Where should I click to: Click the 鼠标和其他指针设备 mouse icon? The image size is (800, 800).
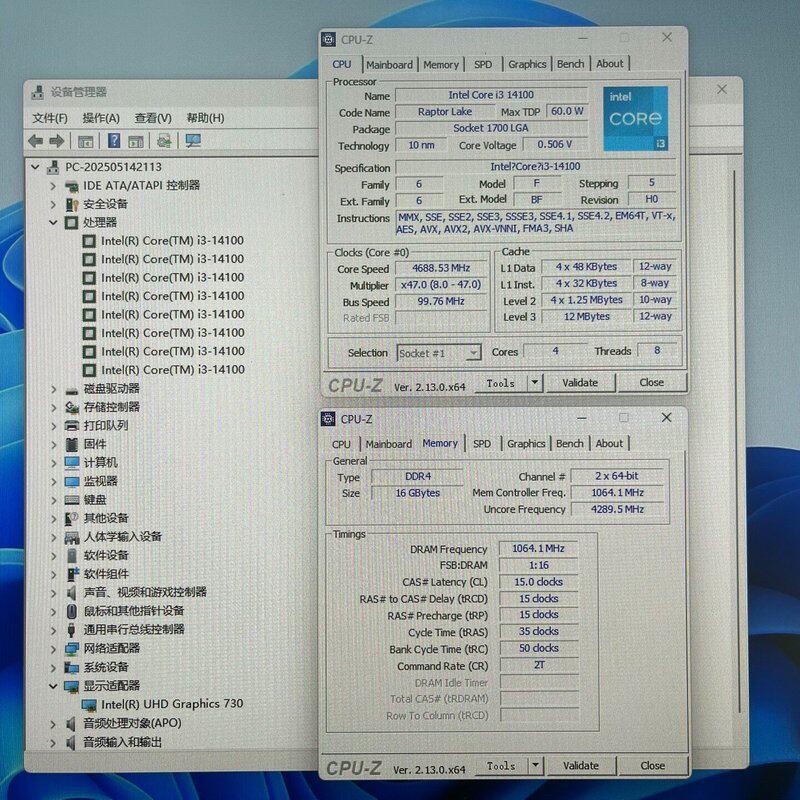tap(71, 611)
